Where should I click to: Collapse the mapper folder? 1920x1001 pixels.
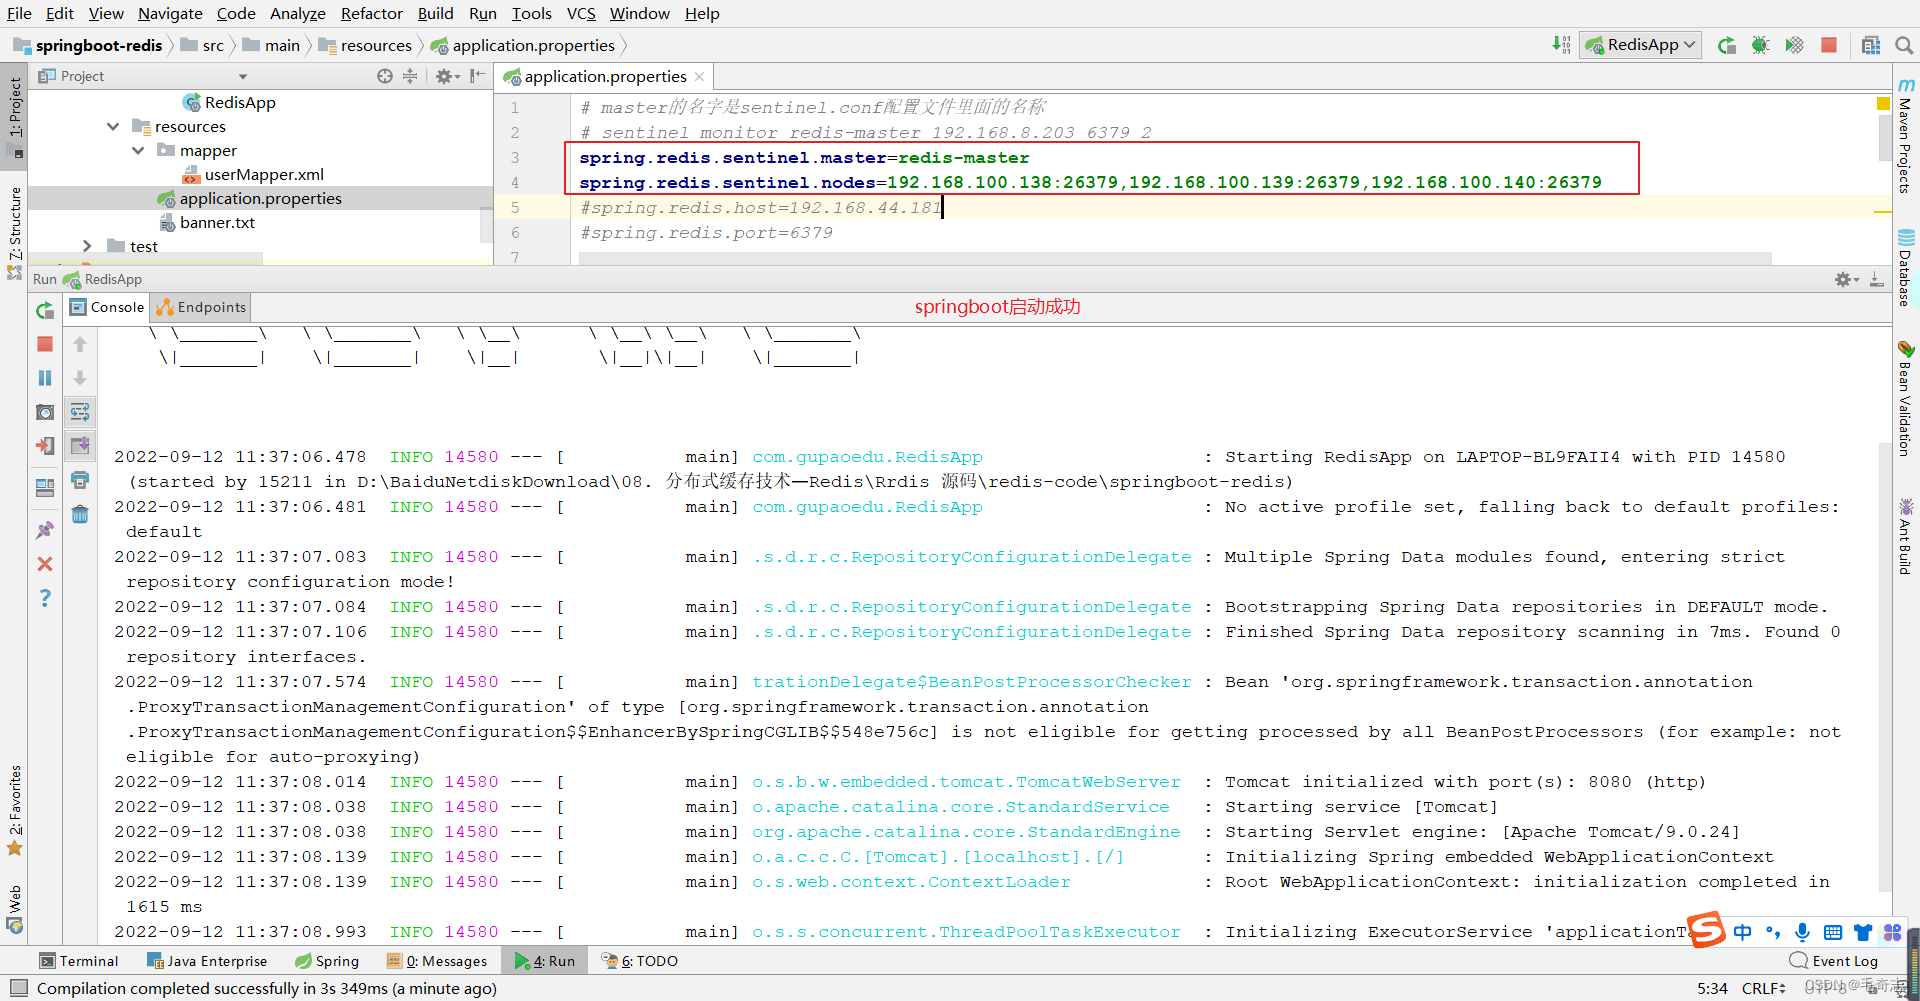click(x=138, y=151)
